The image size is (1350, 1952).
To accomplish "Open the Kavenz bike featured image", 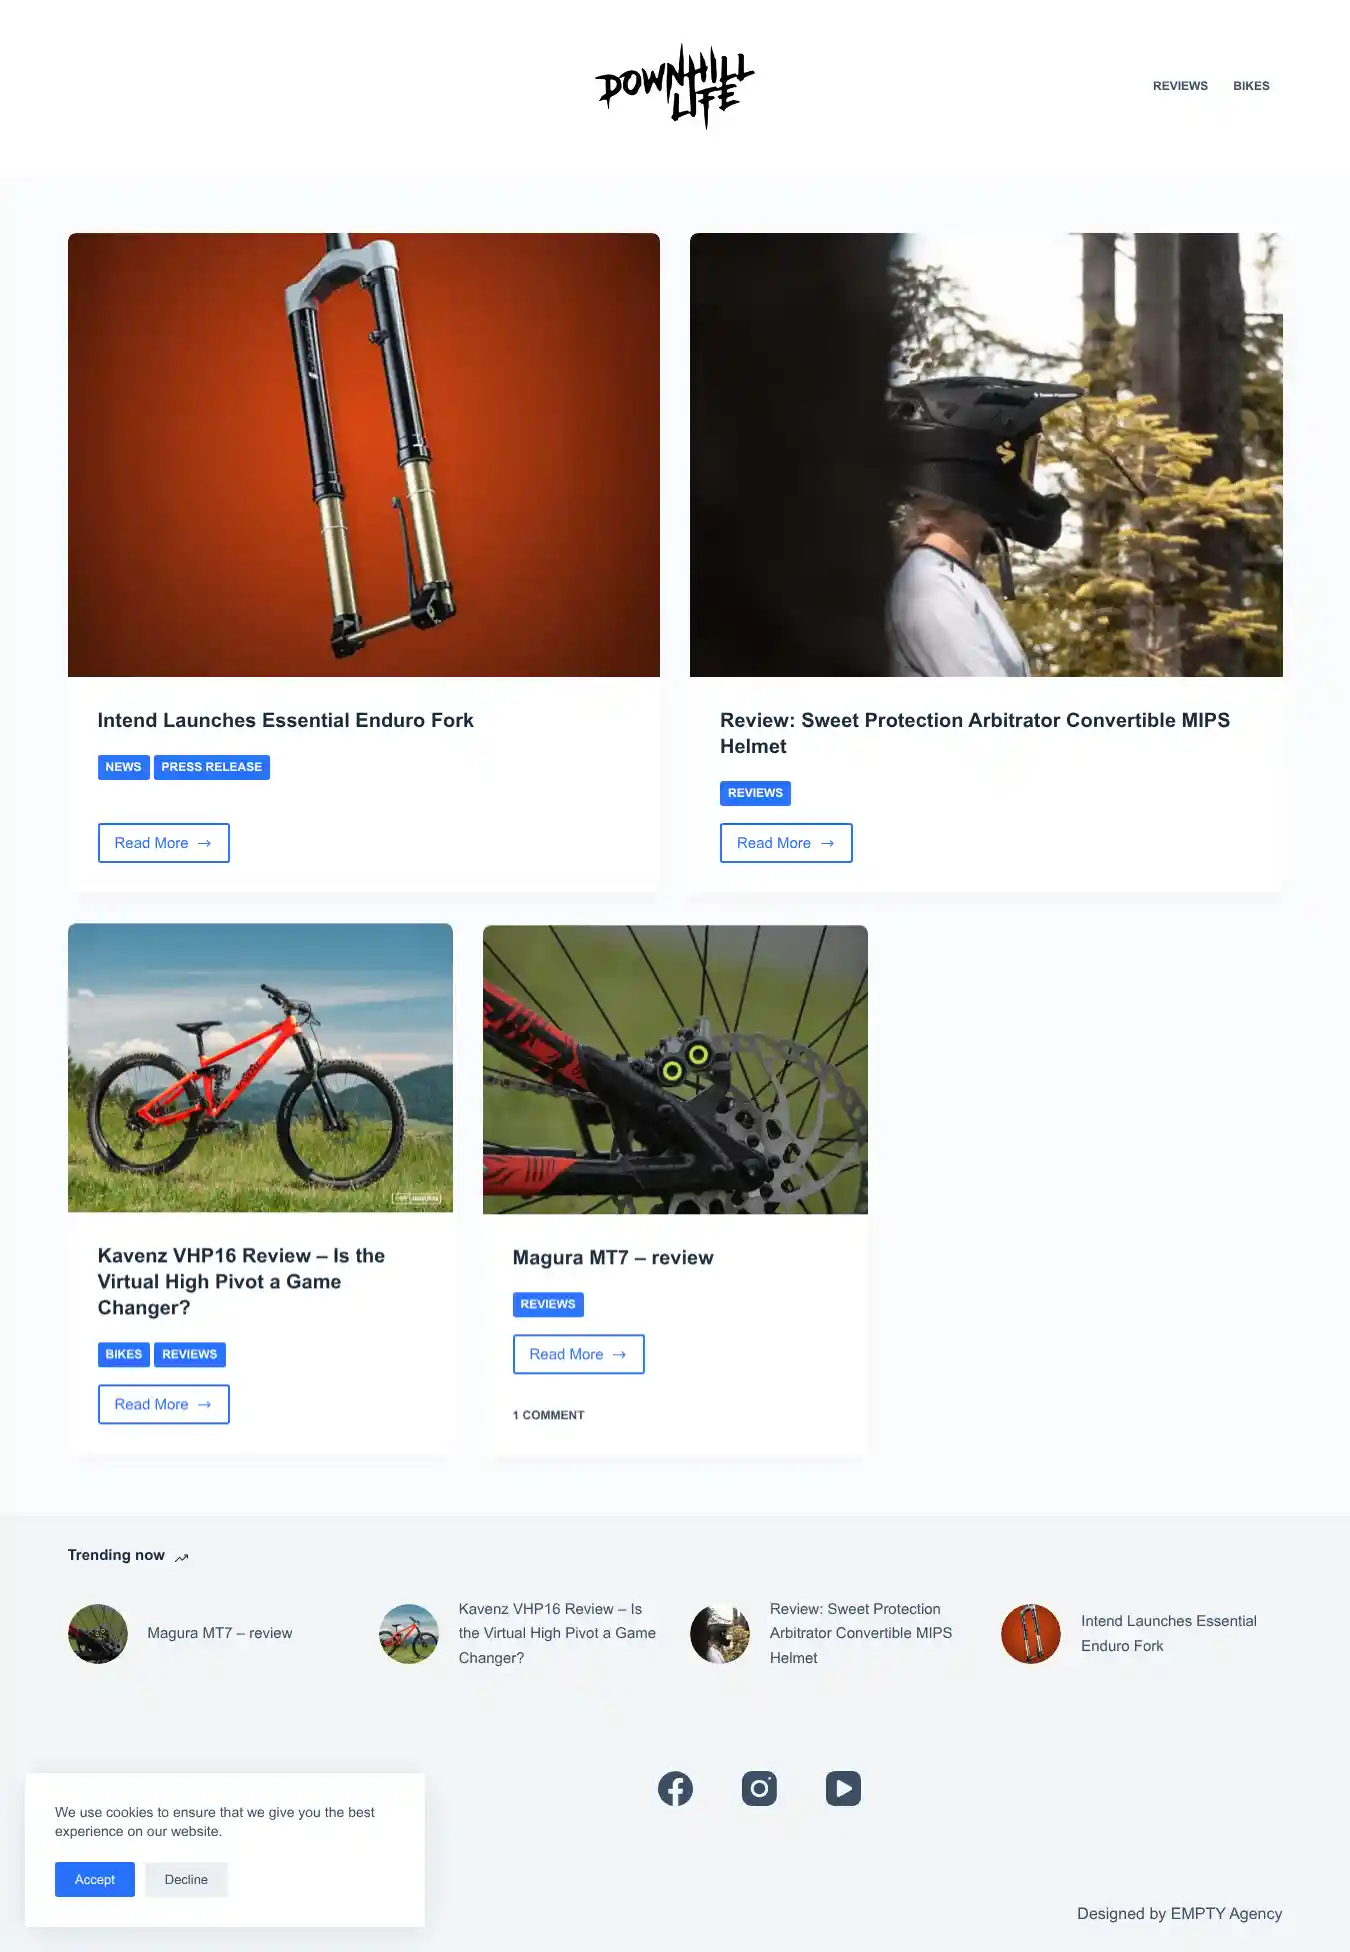I will point(260,1068).
